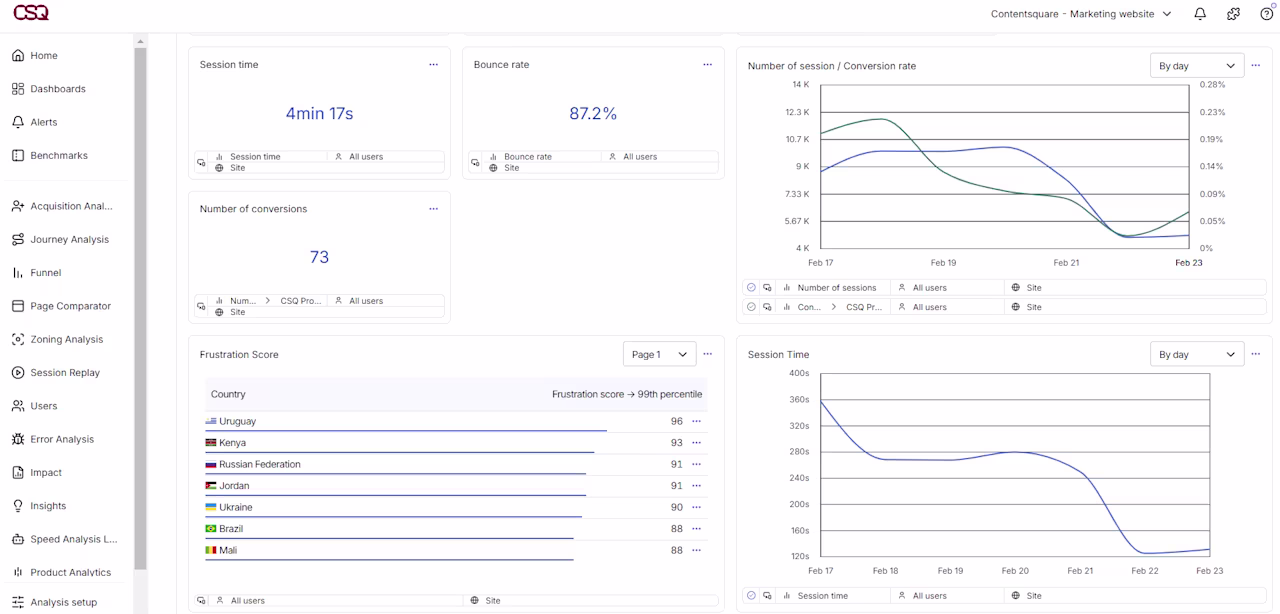
Task: Open options for Uruguay row
Action: click(697, 421)
